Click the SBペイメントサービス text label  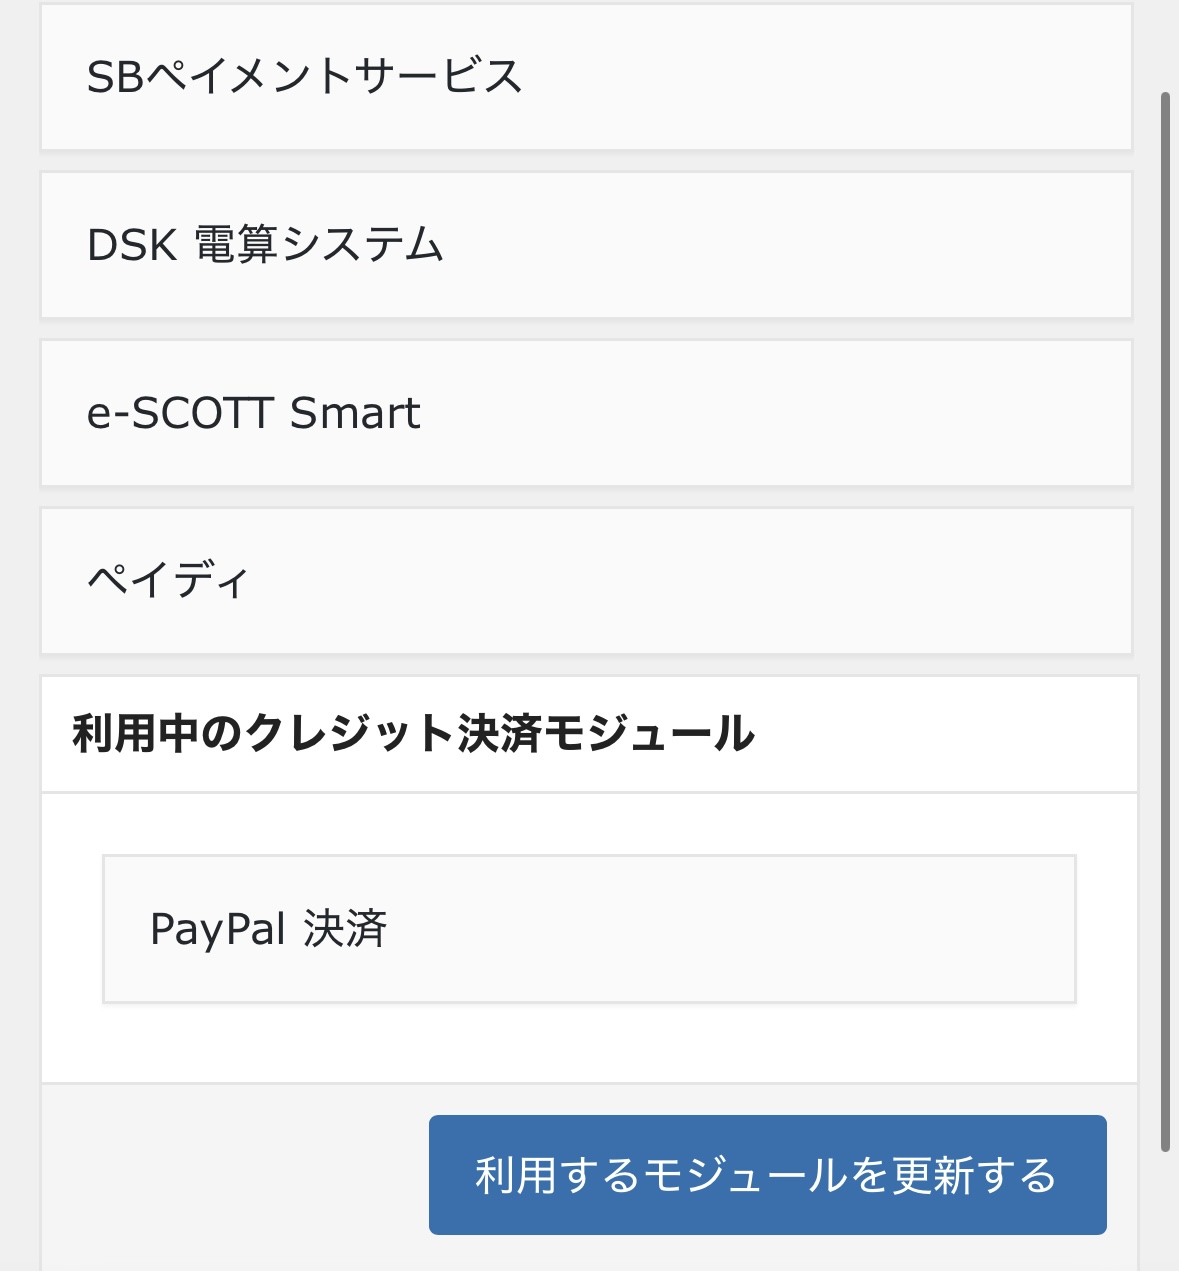point(304,77)
